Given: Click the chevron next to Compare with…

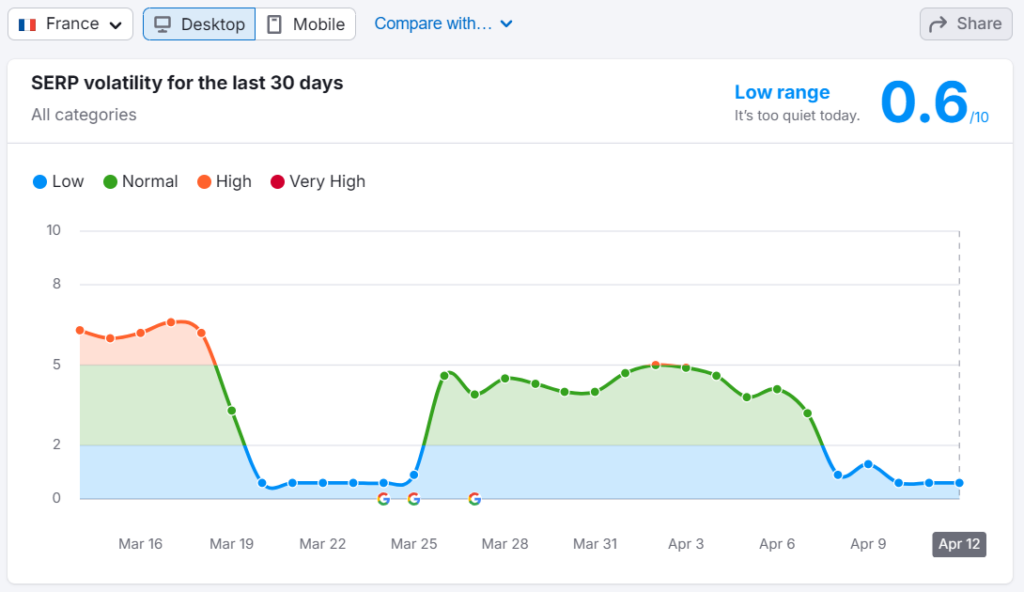Looking at the screenshot, I should click(506, 24).
